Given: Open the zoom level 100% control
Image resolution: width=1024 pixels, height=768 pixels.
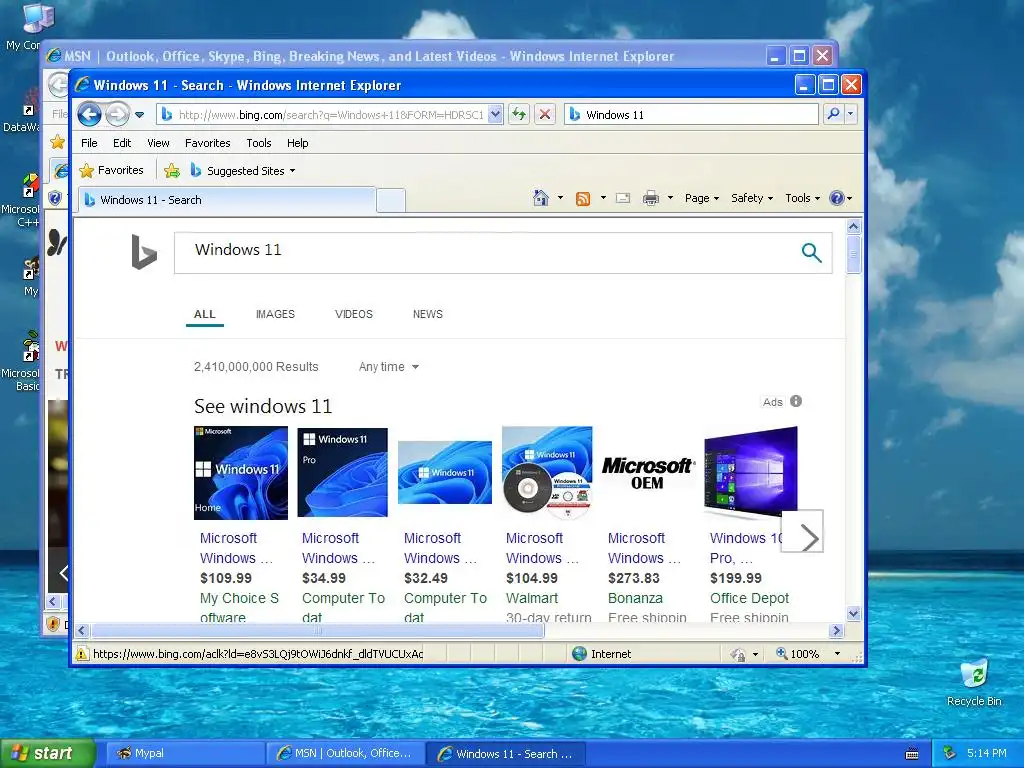Looking at the screenshot, I should point(808,654).
